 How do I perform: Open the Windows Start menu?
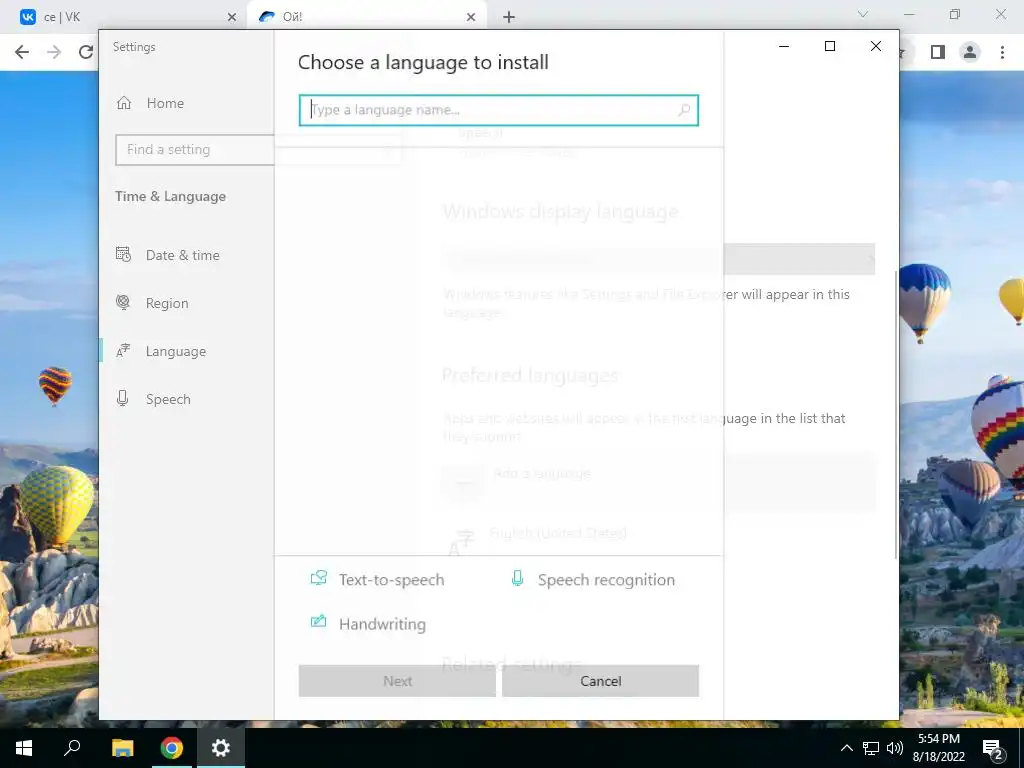24,748
